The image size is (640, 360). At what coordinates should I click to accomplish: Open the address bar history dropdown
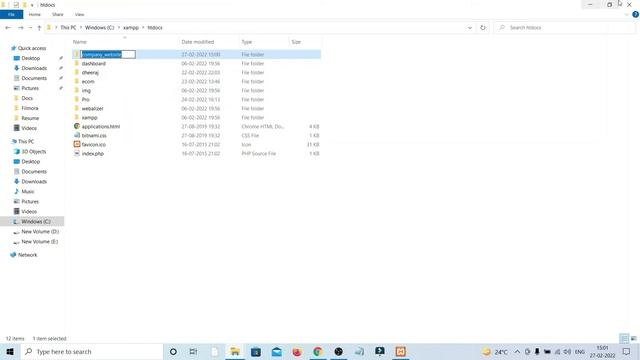point(470,28)
